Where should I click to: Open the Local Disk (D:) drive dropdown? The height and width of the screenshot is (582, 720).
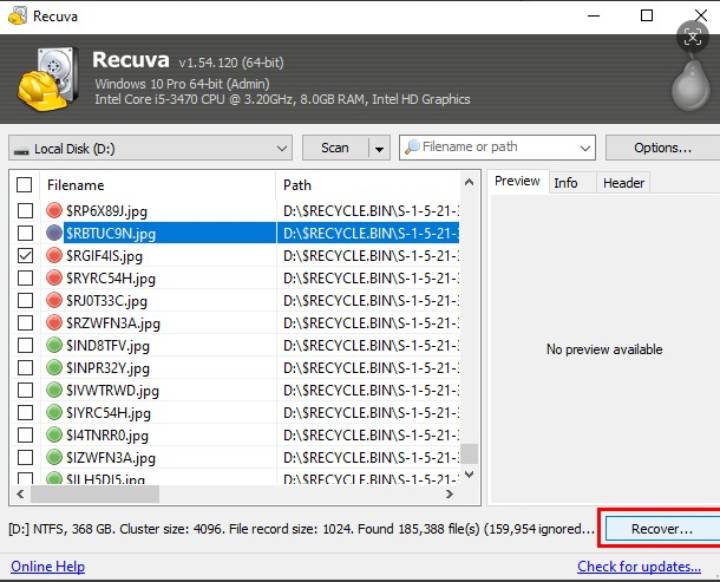tap(150, 148)
